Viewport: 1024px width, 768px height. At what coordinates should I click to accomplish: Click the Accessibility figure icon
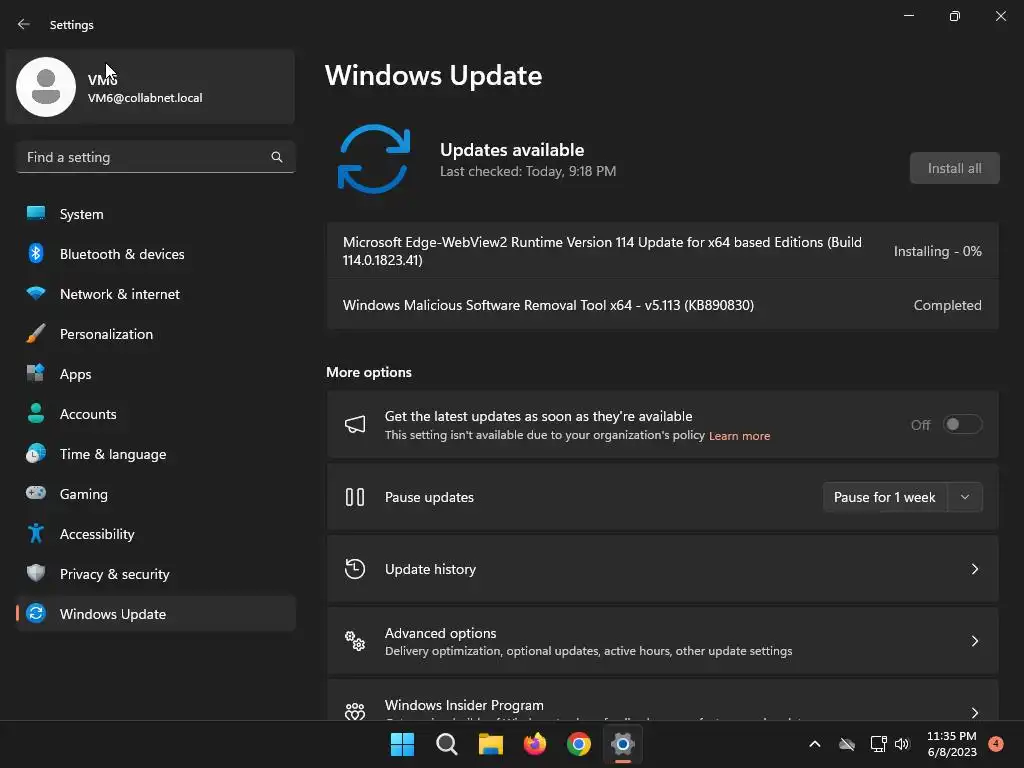click(x=36, y=534)
